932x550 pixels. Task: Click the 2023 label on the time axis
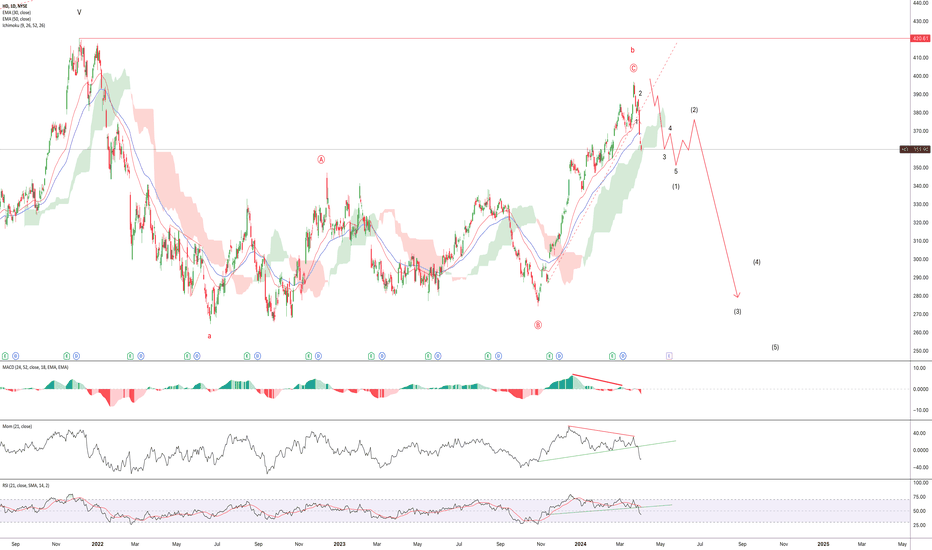pyautogui.click(x=339, y=544)
